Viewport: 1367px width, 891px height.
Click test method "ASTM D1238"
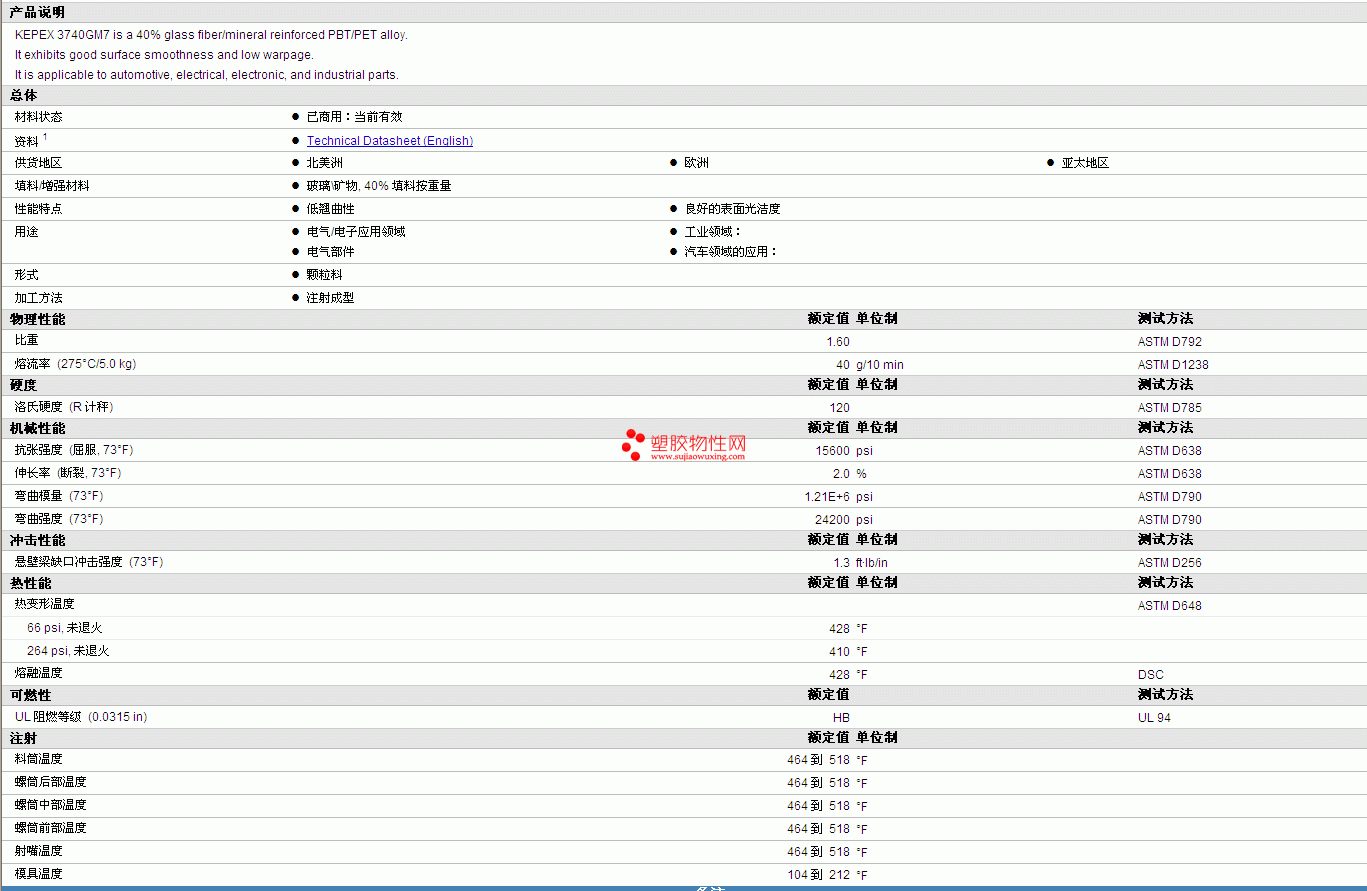[x=1173, y=365]
